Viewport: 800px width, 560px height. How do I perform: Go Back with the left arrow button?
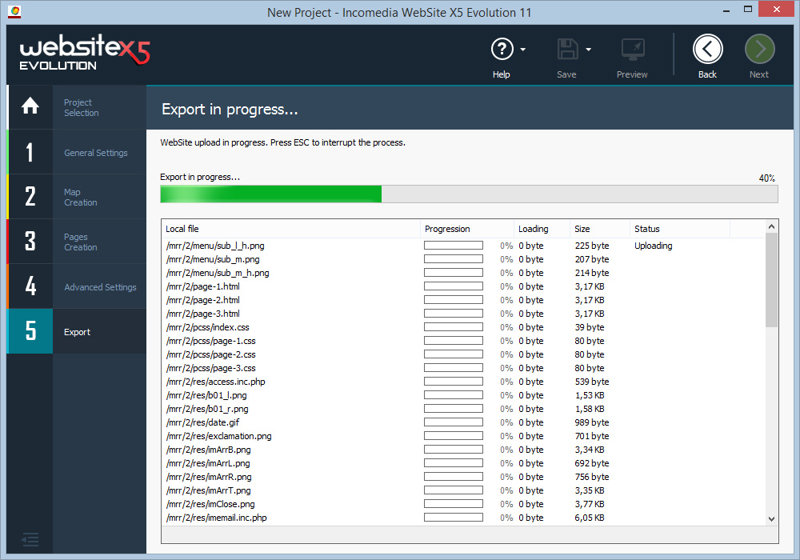coord(707,50)
